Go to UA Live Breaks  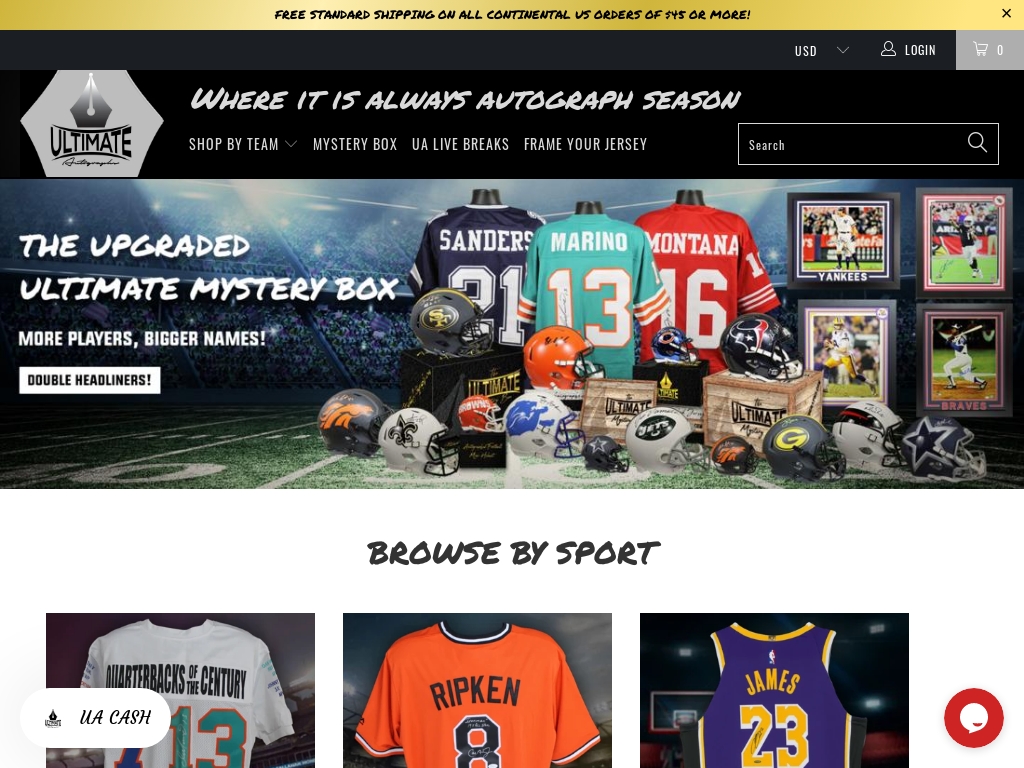click(460, 144)
